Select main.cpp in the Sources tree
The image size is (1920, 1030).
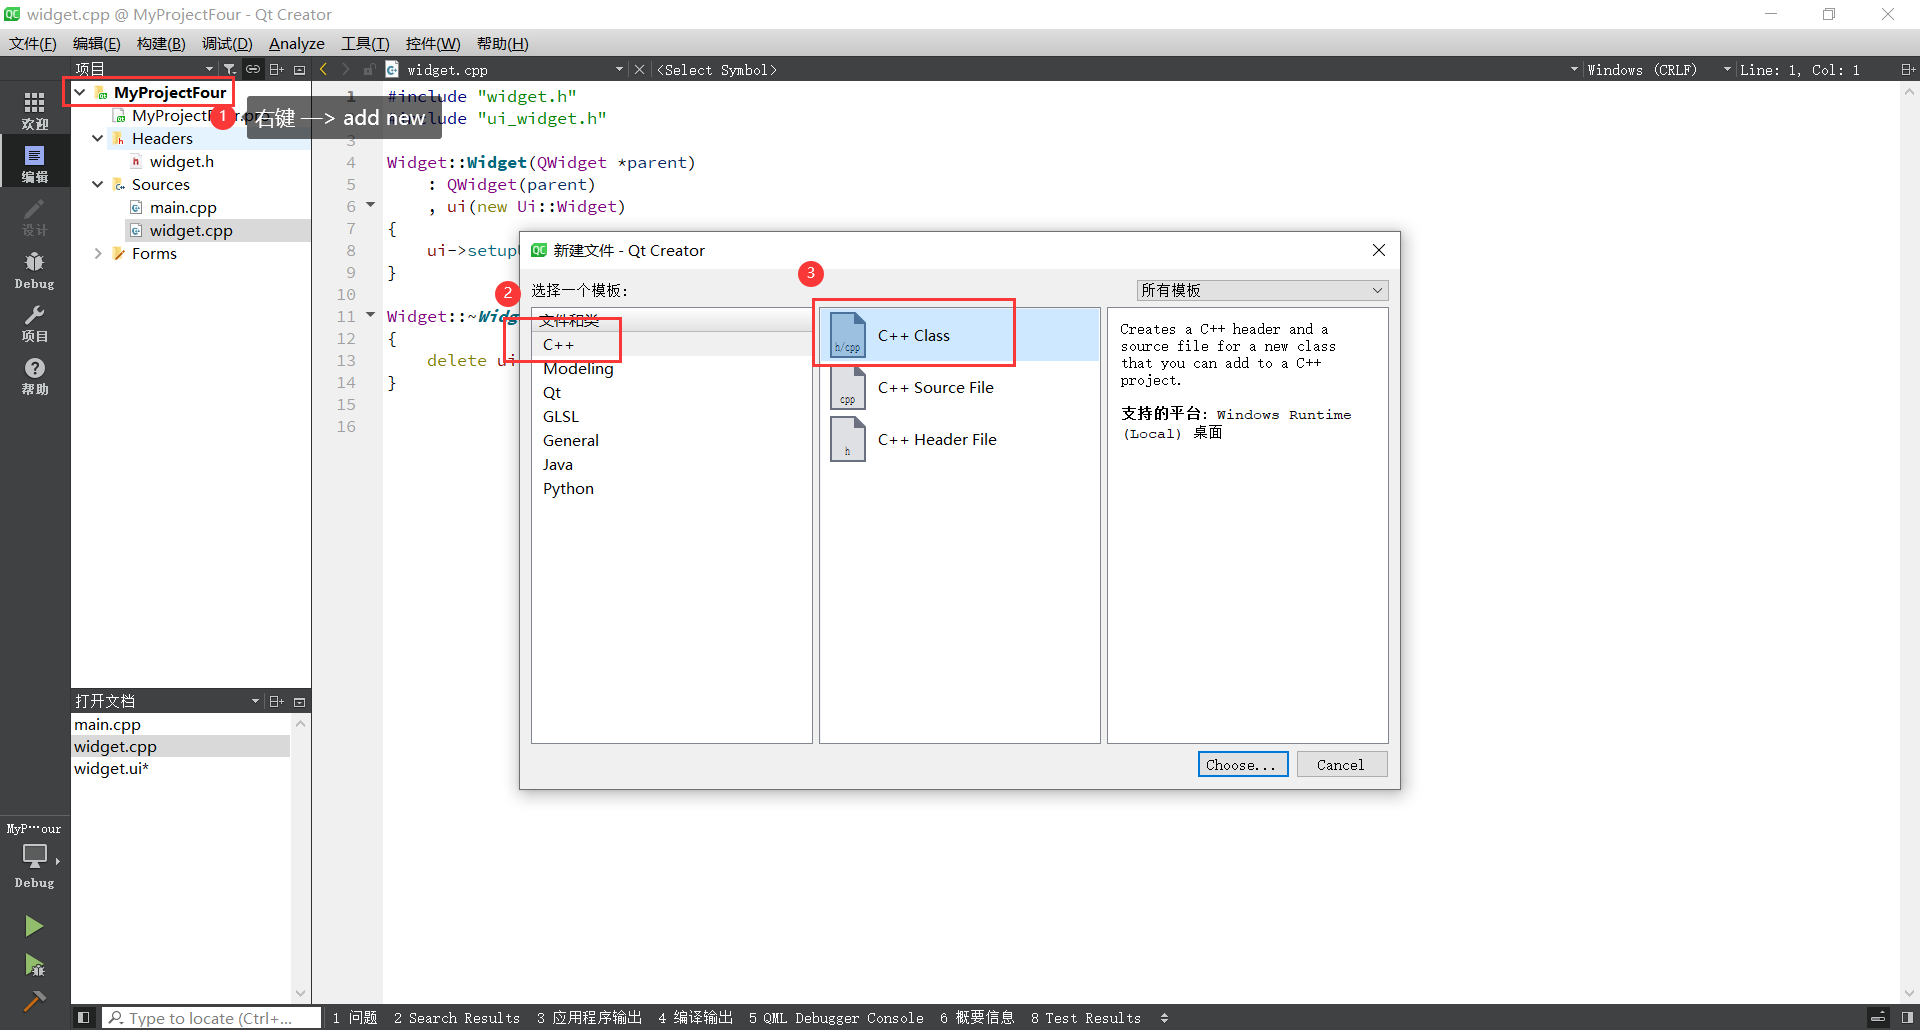pos(183,207)
